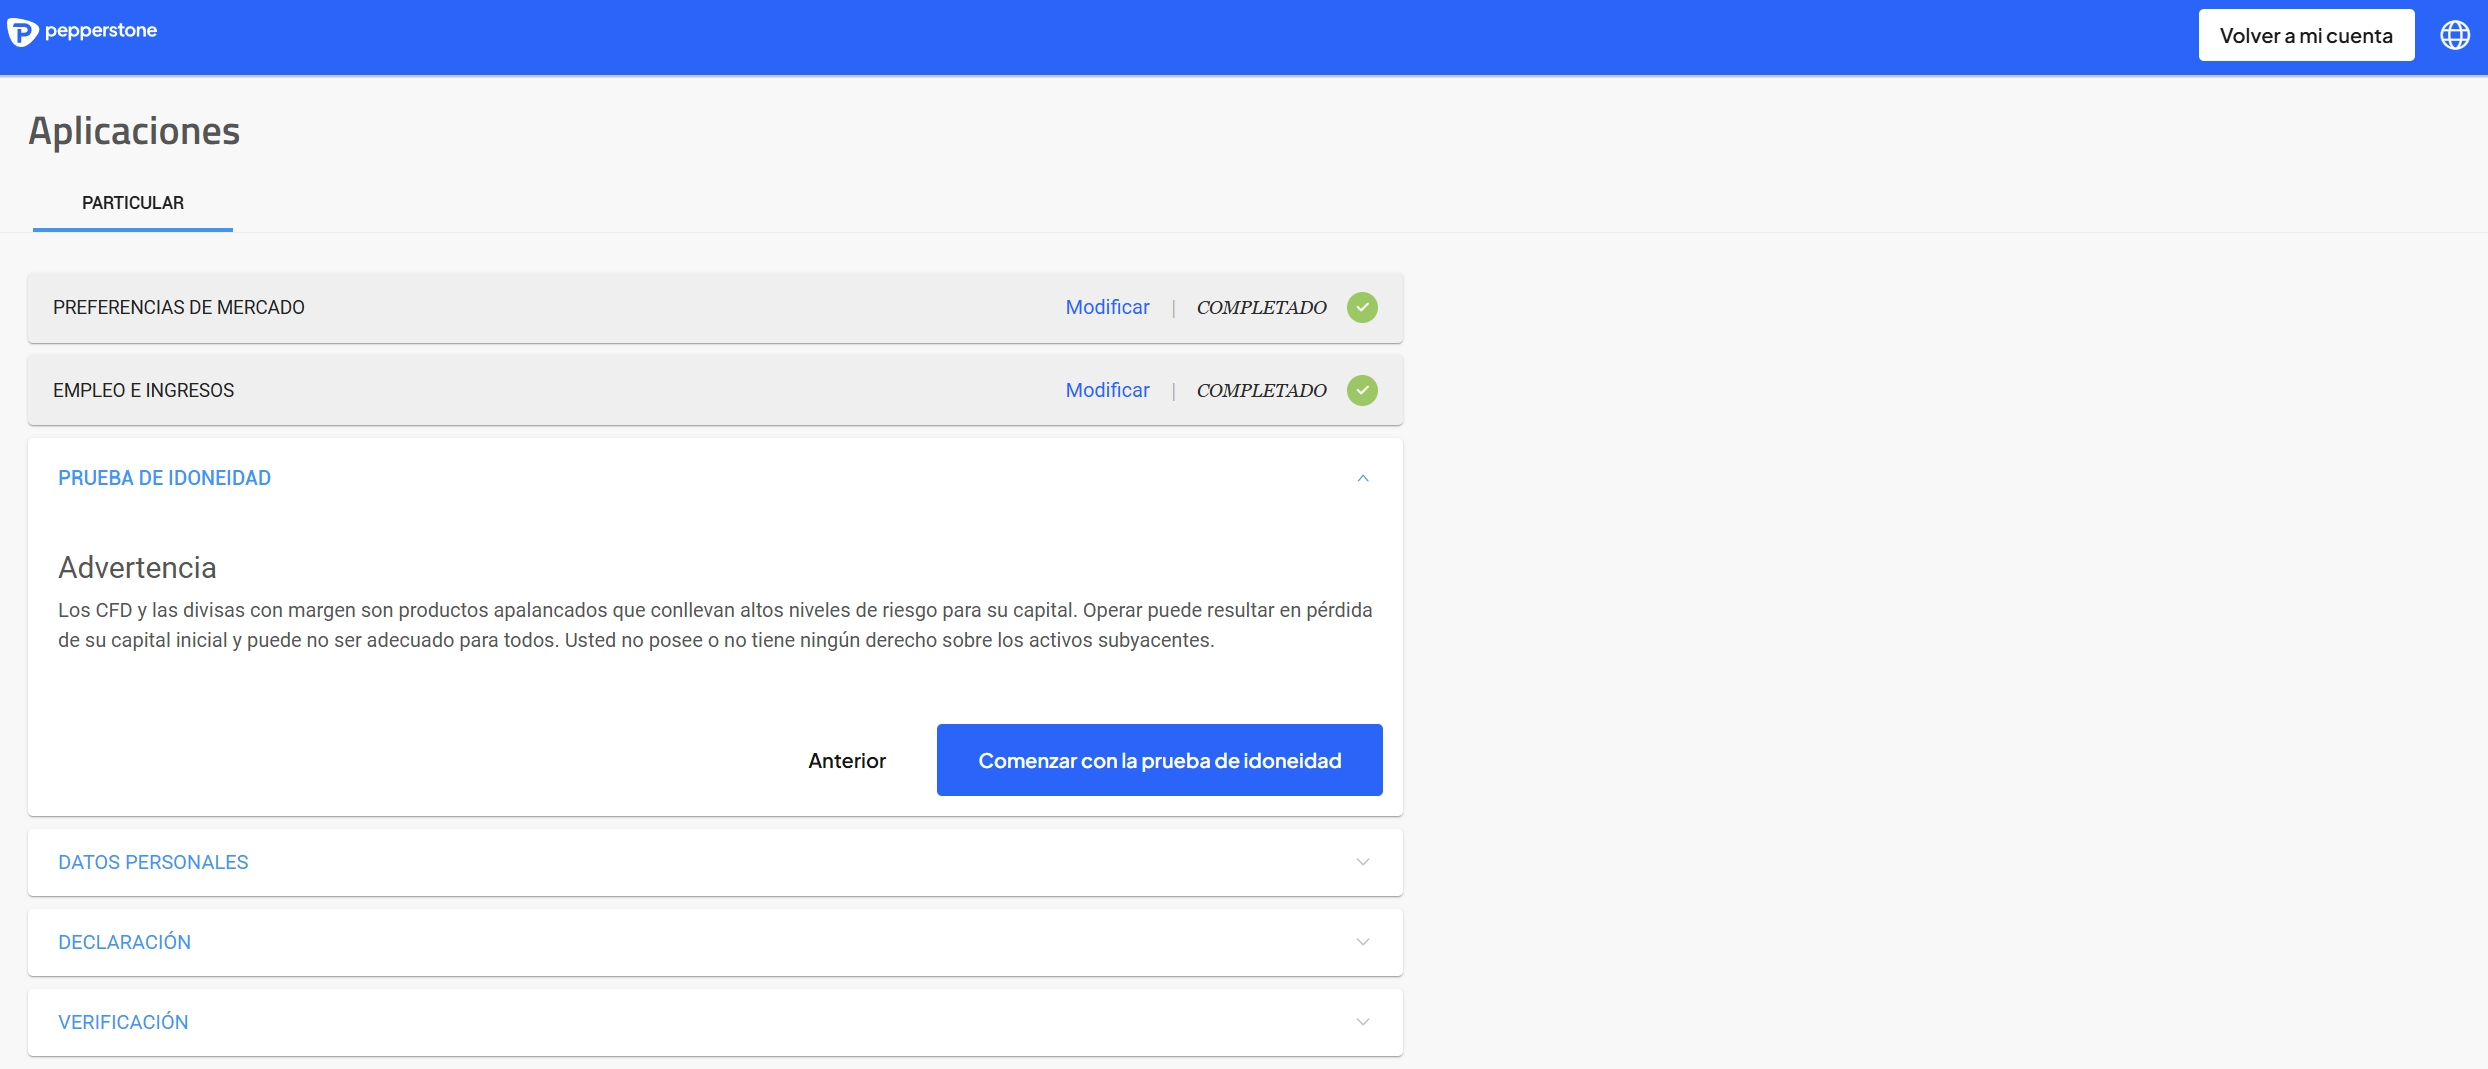Expand Declaración section chevron
Screen dimensions: 2488x1069
coord(1362,942)
